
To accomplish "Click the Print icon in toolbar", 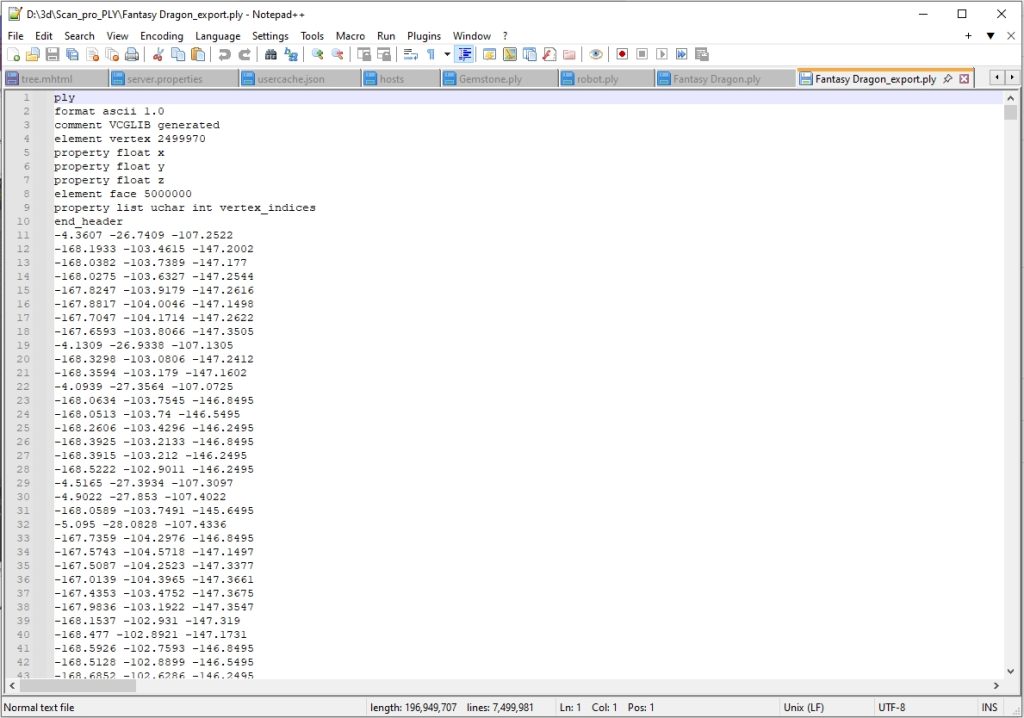I will click(x=132, y=54).
